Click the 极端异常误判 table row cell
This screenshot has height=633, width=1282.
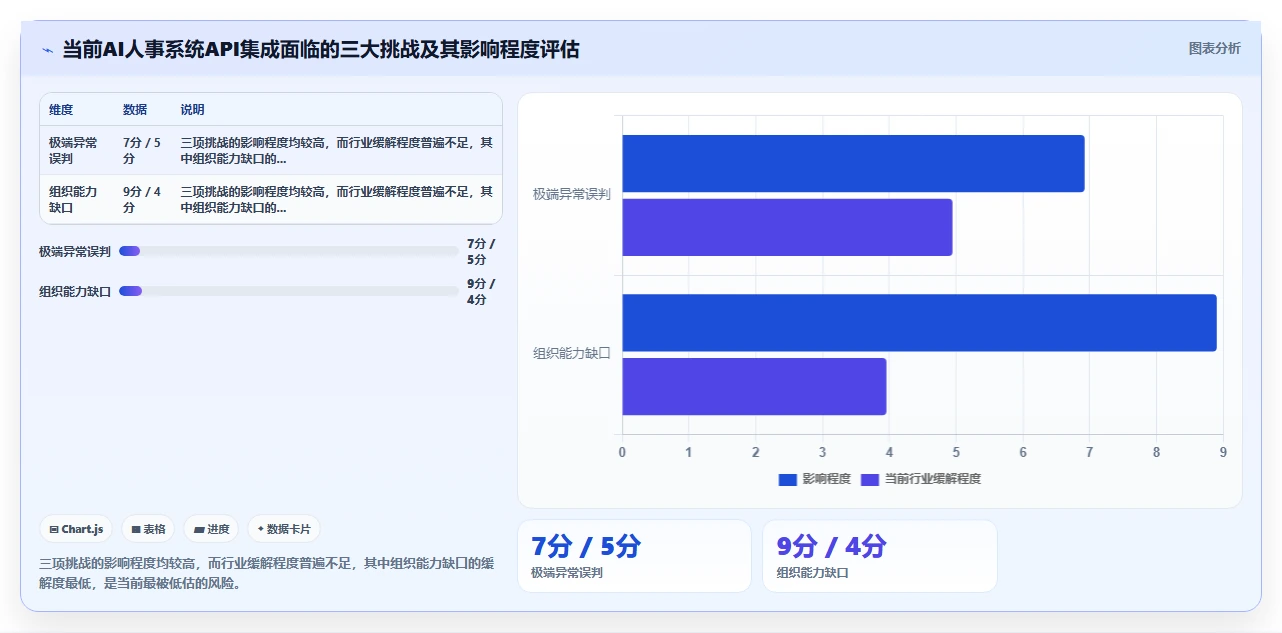click(74, 151)
